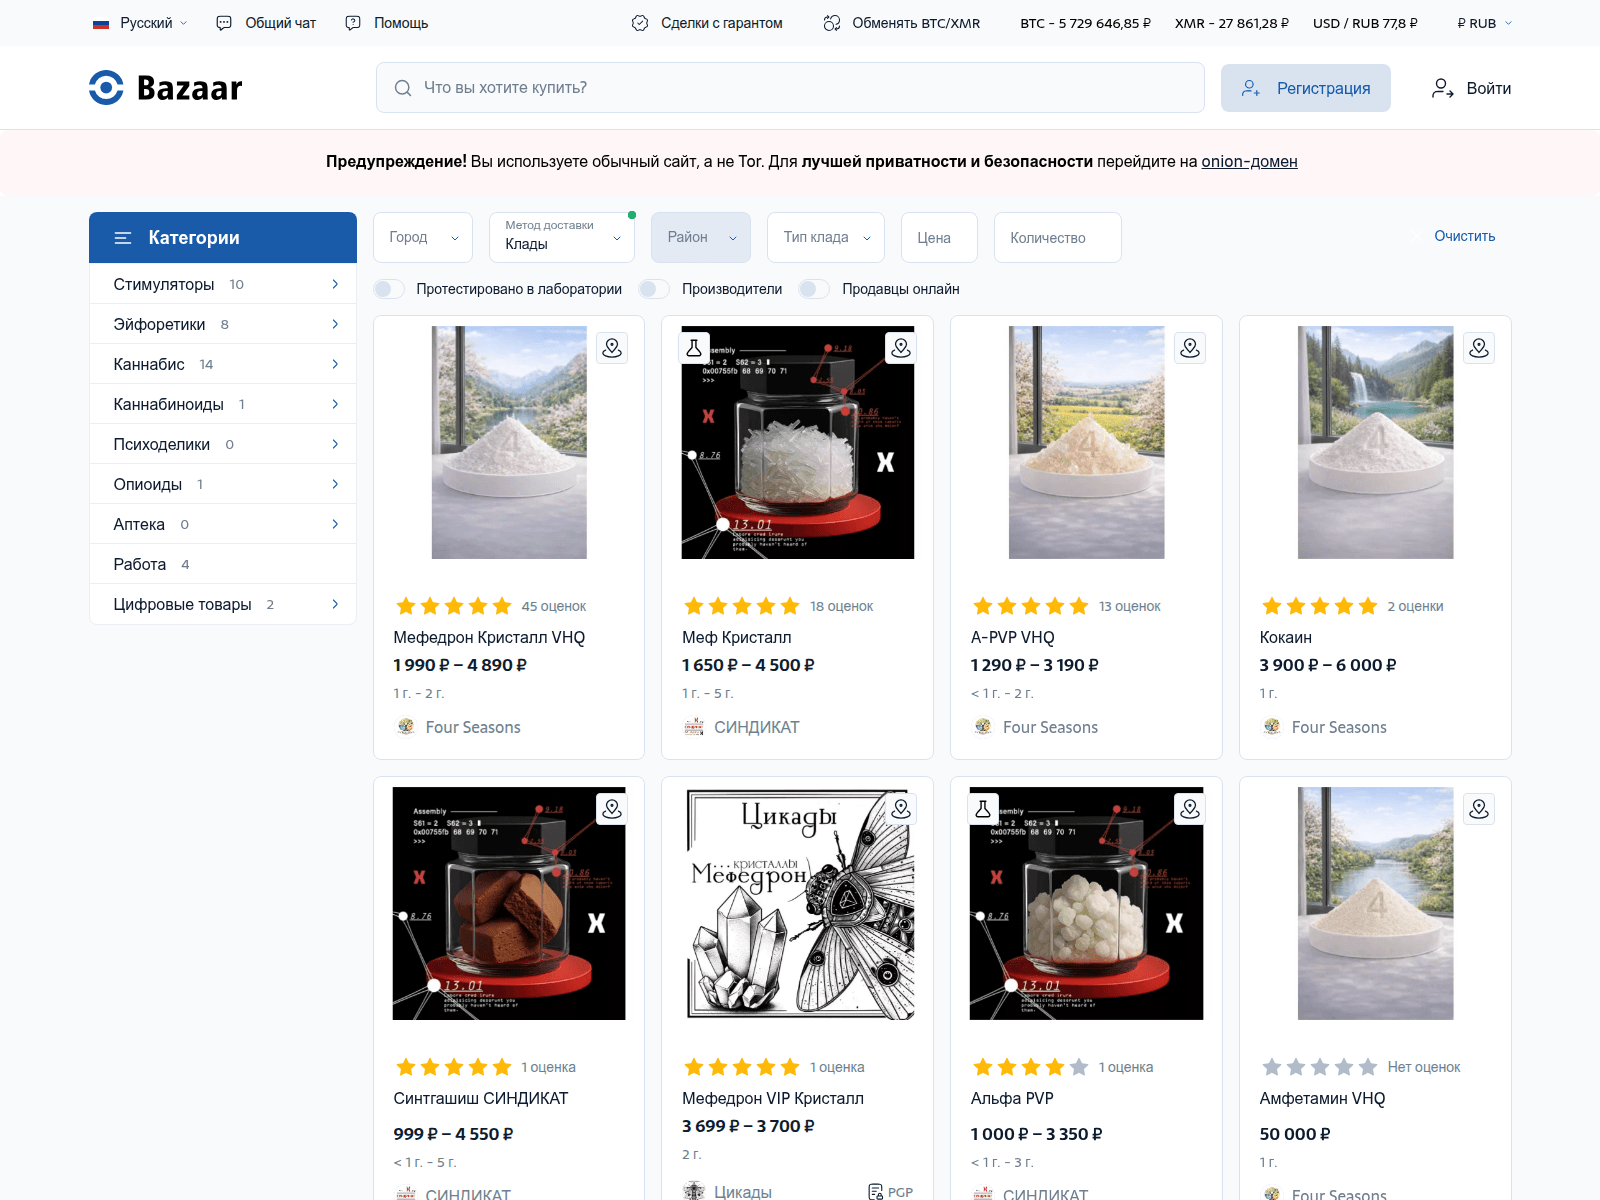Click the search field 'Что вы хотите купить?'
Image resolution: width=1600 pixels, height=1200 pixels.
789,88
